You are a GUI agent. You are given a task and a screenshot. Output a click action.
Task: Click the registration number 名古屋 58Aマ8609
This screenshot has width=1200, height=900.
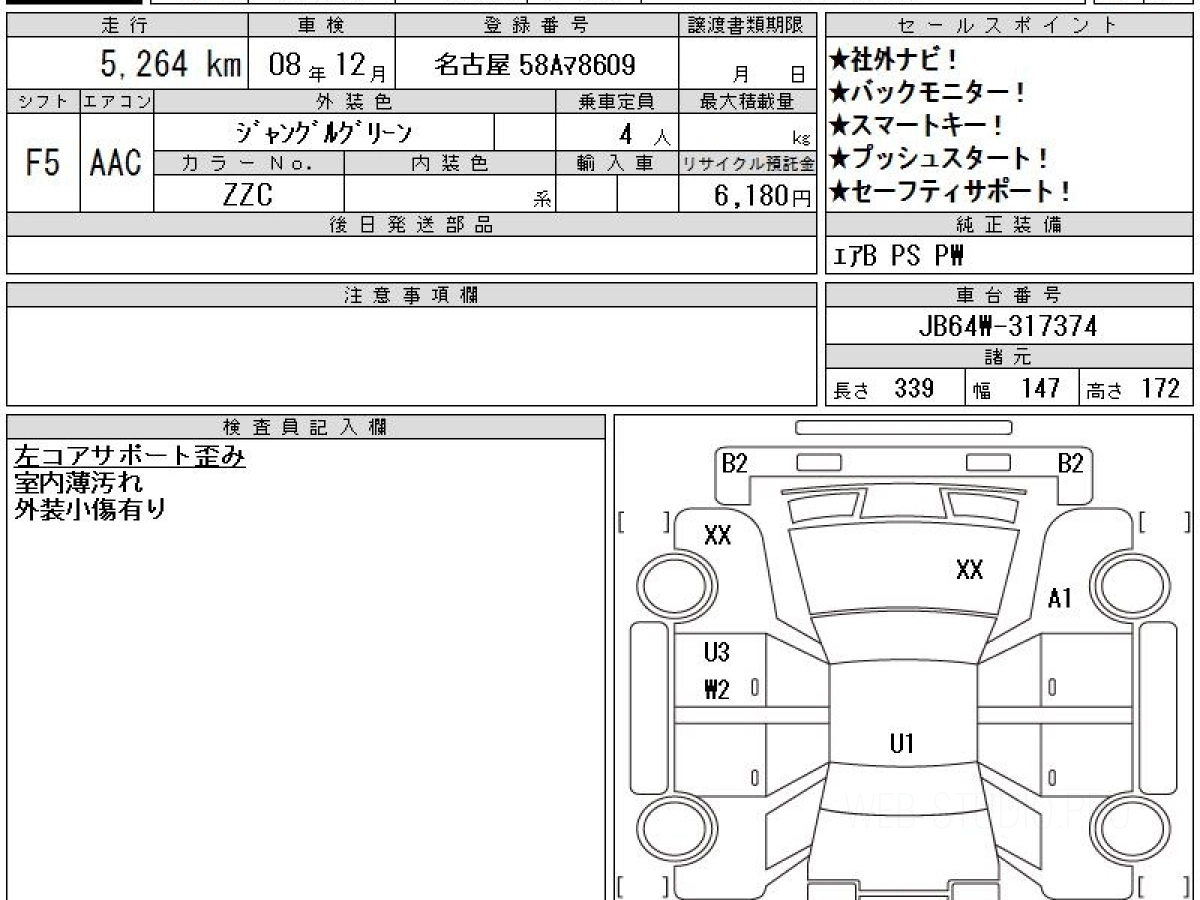(535, 66)
